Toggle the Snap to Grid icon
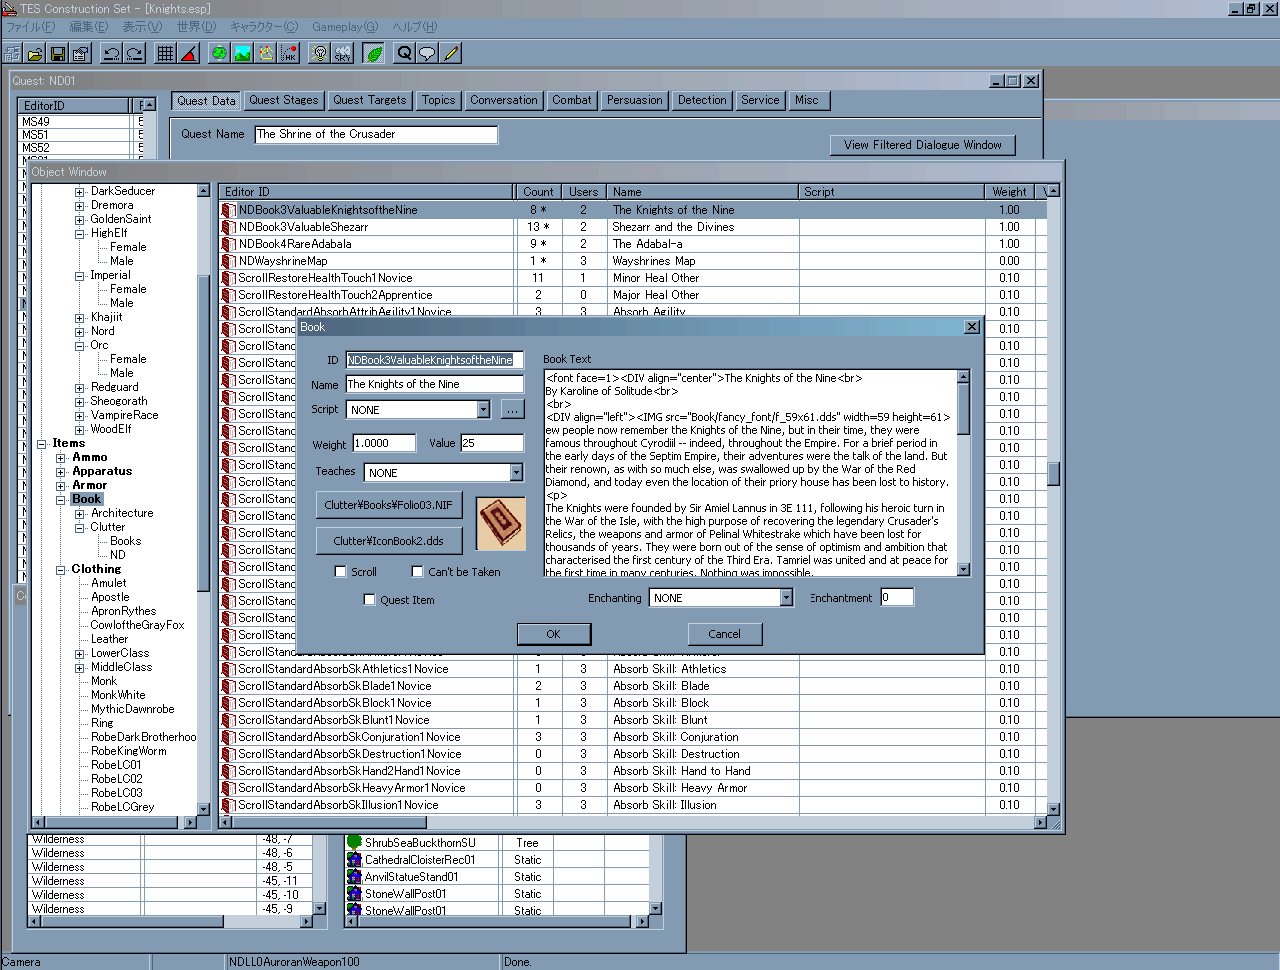Screen dimensions: 1280x970 click(x=165, y=53)
